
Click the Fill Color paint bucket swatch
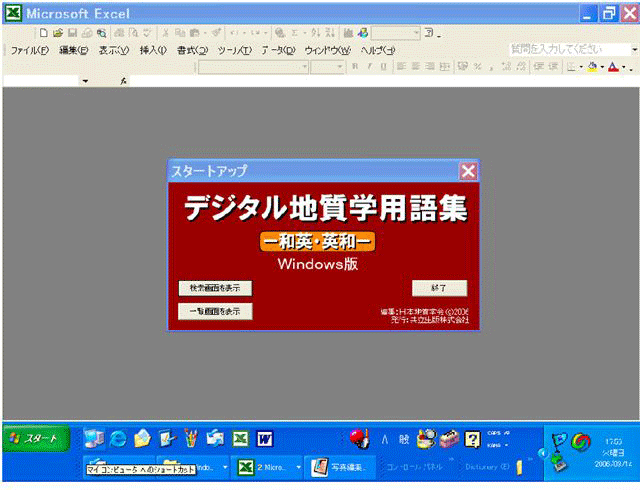[x=592, y=67]
